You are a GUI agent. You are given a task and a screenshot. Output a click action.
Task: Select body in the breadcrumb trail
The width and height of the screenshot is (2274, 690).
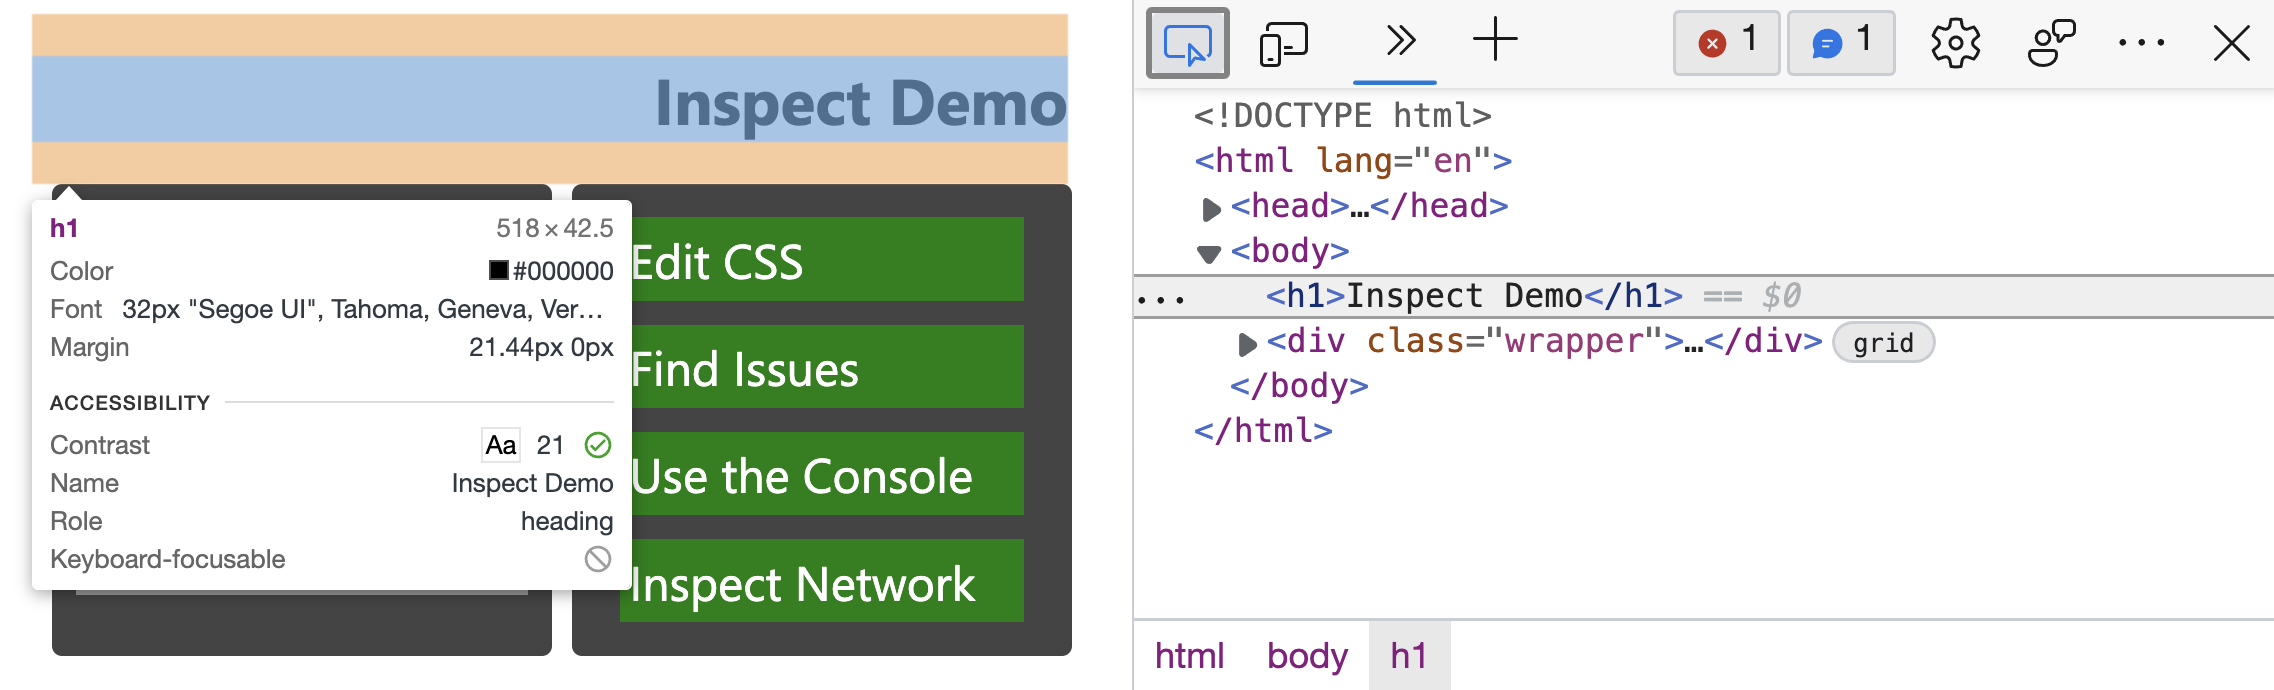point(1307,656)
